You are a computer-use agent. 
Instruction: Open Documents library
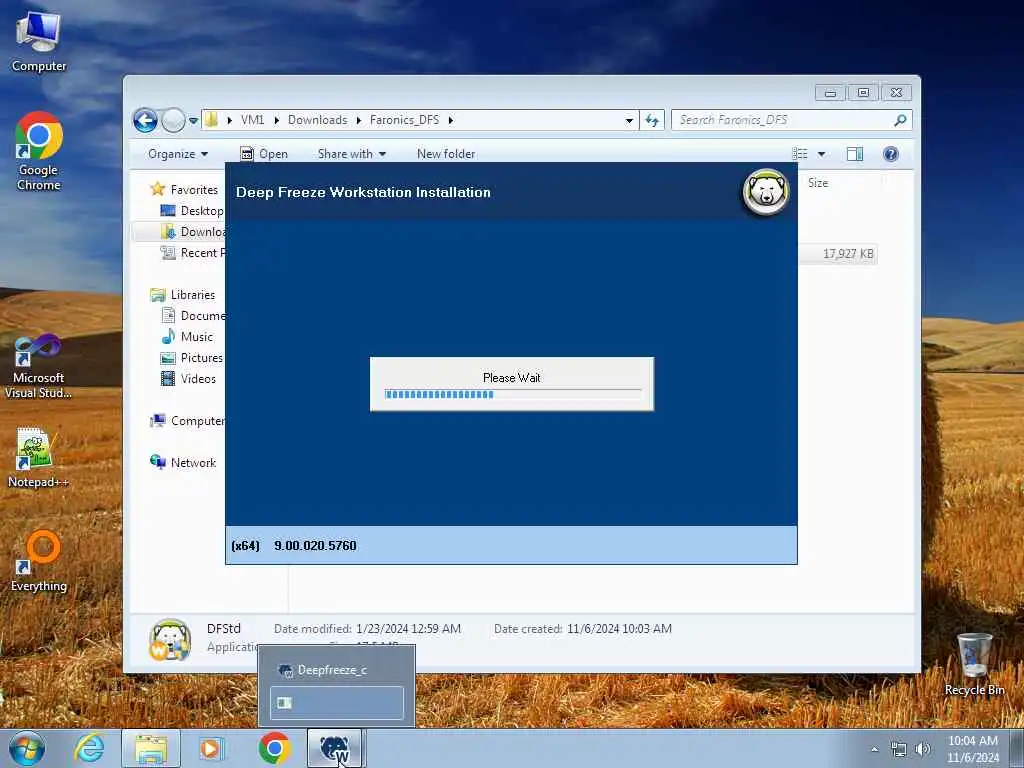pyautogui.click(x=193, y=316)
